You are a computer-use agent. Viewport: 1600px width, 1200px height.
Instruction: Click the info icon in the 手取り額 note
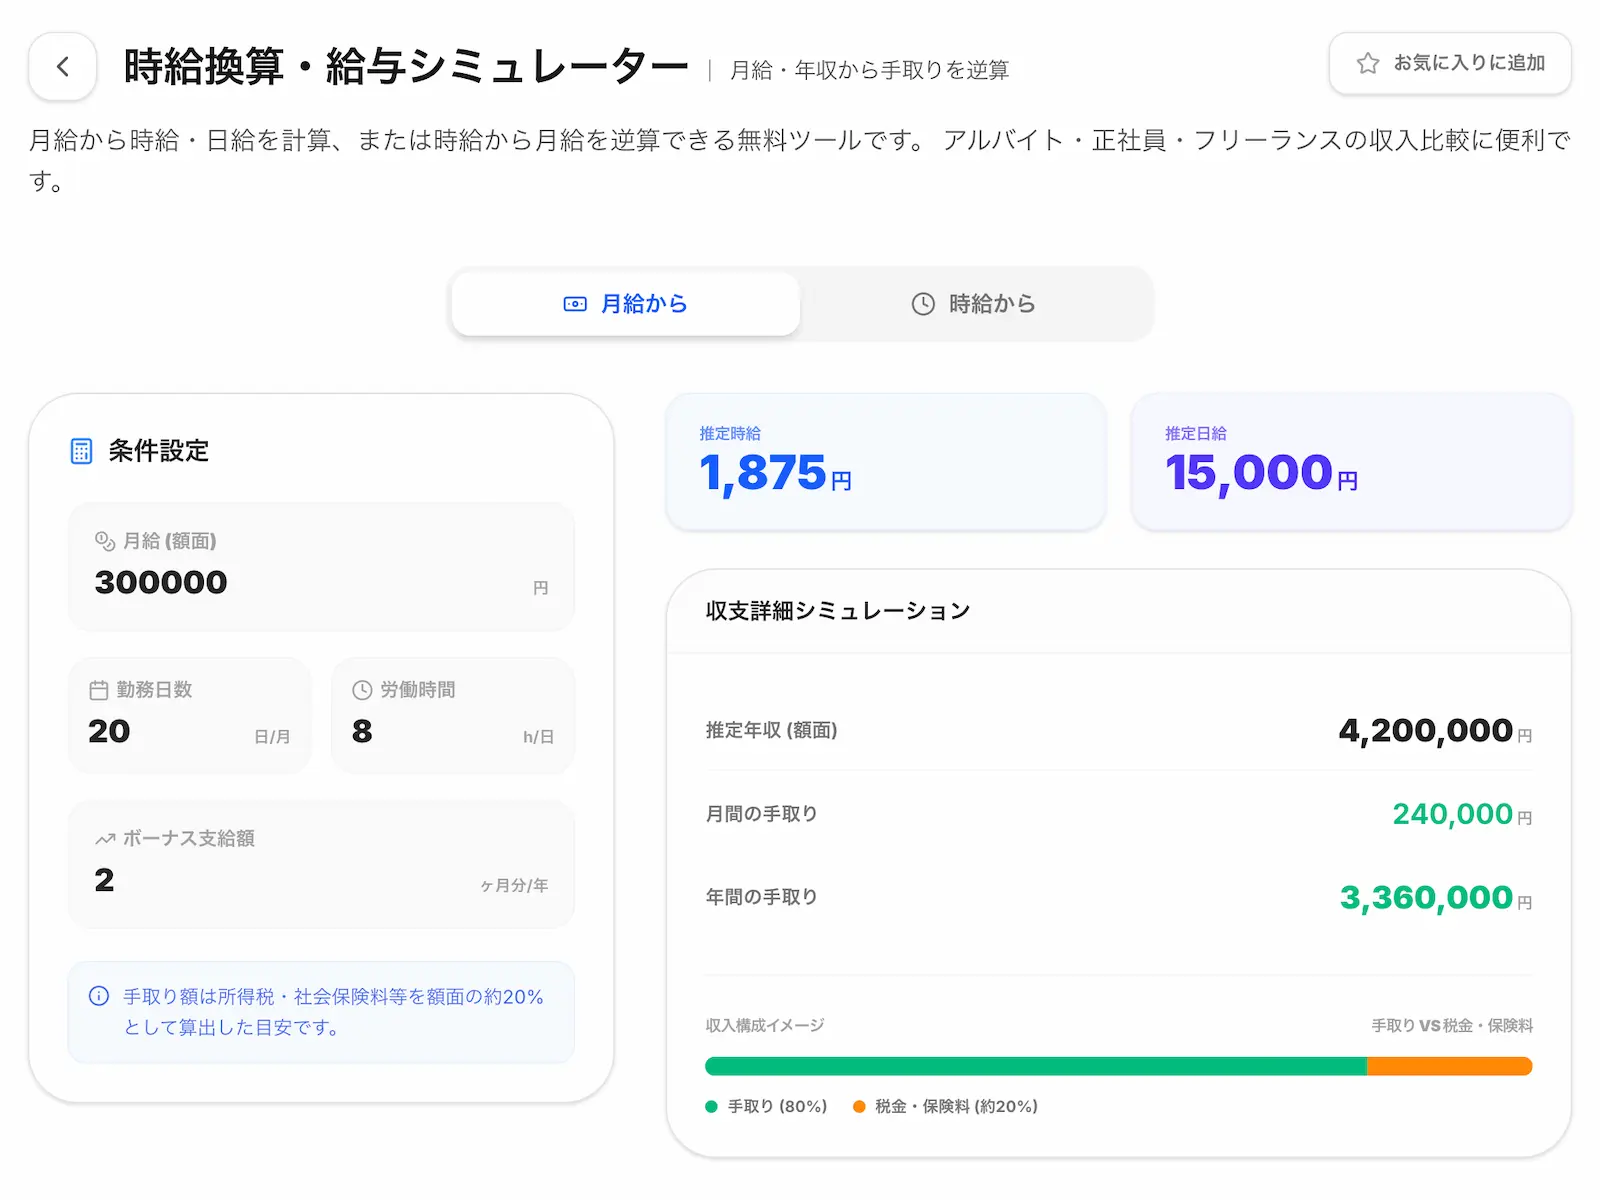pyautogui.click(x=99, y=996)
